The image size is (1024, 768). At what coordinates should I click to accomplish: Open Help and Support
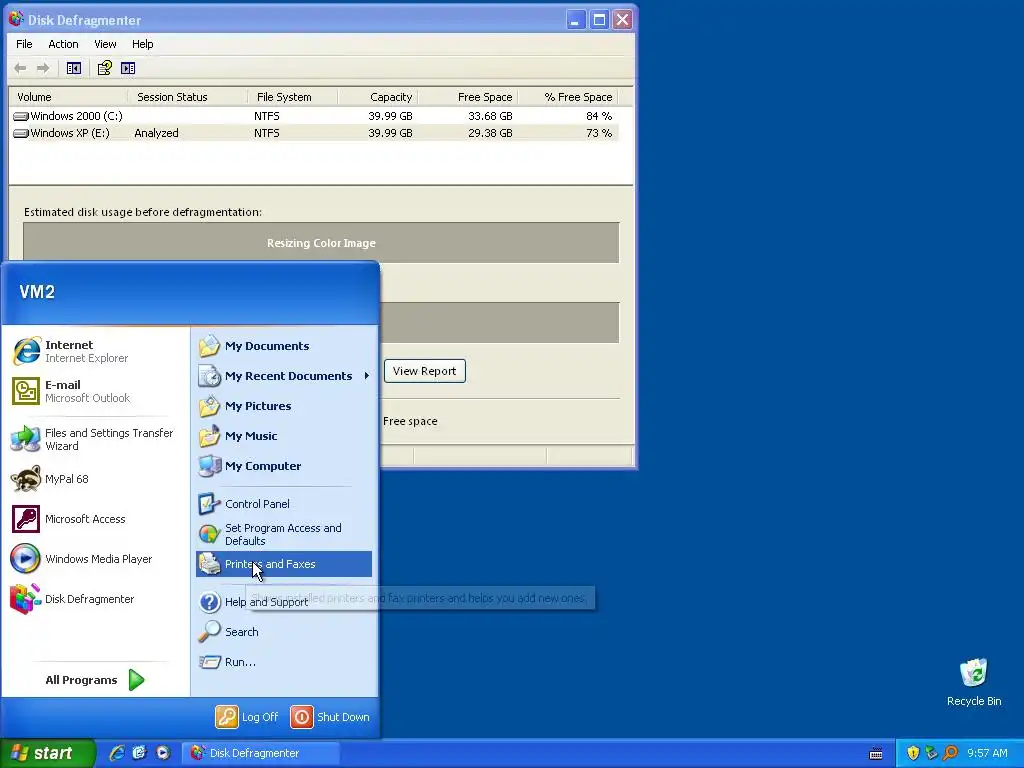pos(284,602)
